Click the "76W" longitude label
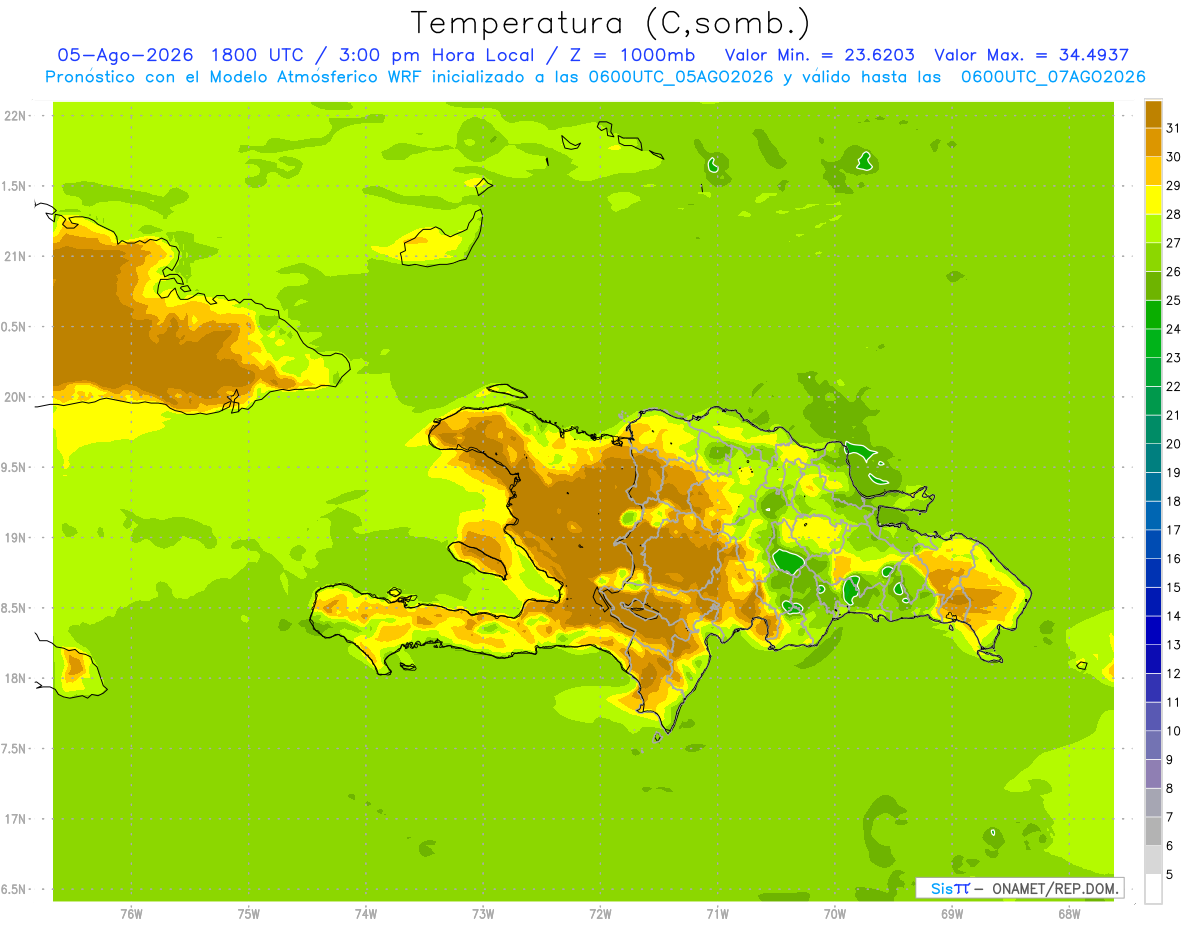Image resolution: width=1200 pixels, height=927 pixels. coord(131,913)
